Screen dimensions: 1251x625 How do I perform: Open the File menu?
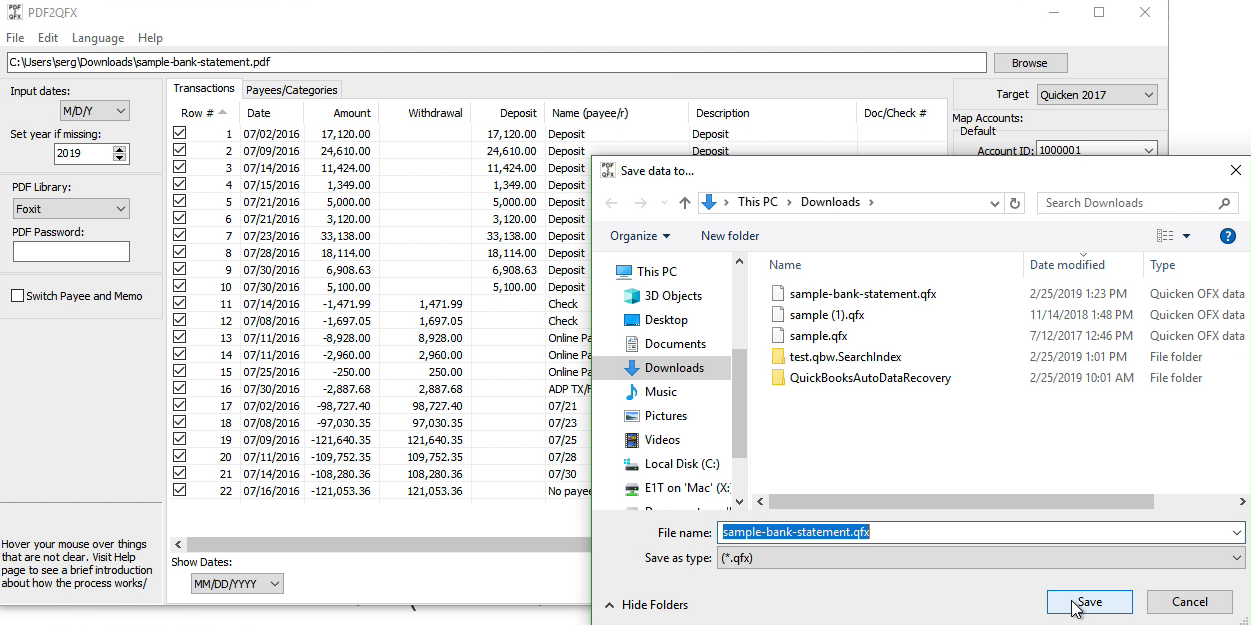tap(15, 38)
